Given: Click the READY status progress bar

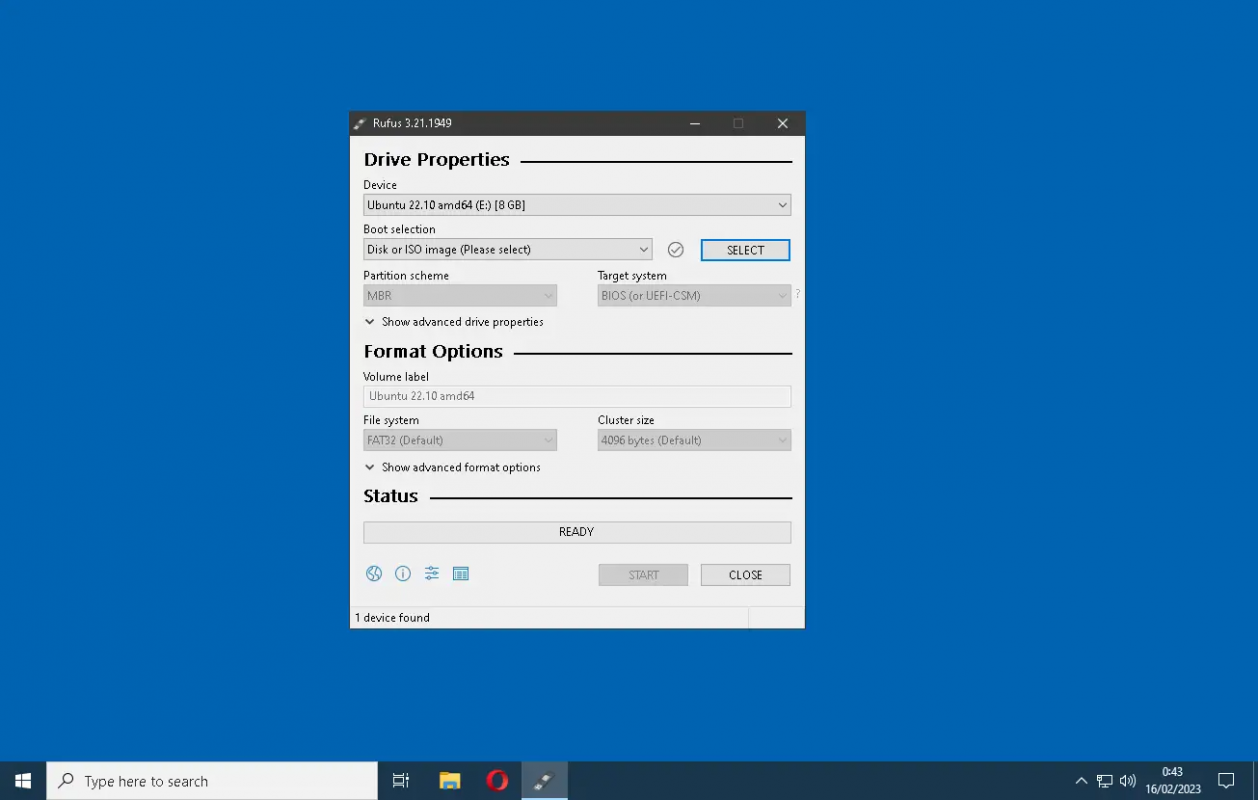Looking at the screenshot, I should [577, 532].
